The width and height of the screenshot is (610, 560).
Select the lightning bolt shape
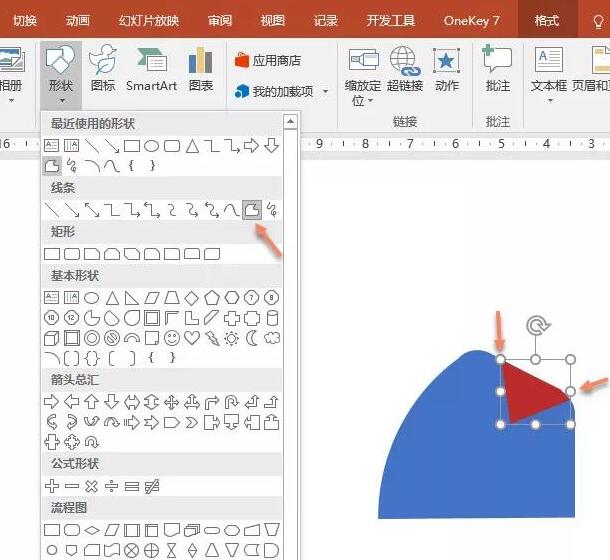pos(212,338)
